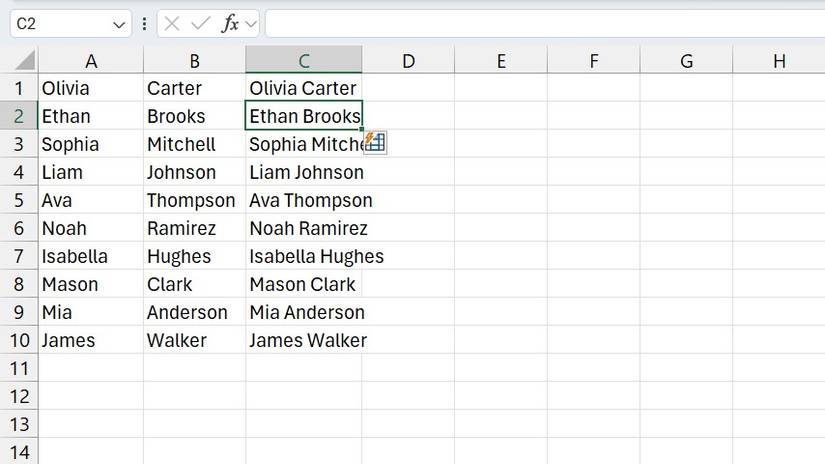
Task: Select row 12 header
Action: 19,396
